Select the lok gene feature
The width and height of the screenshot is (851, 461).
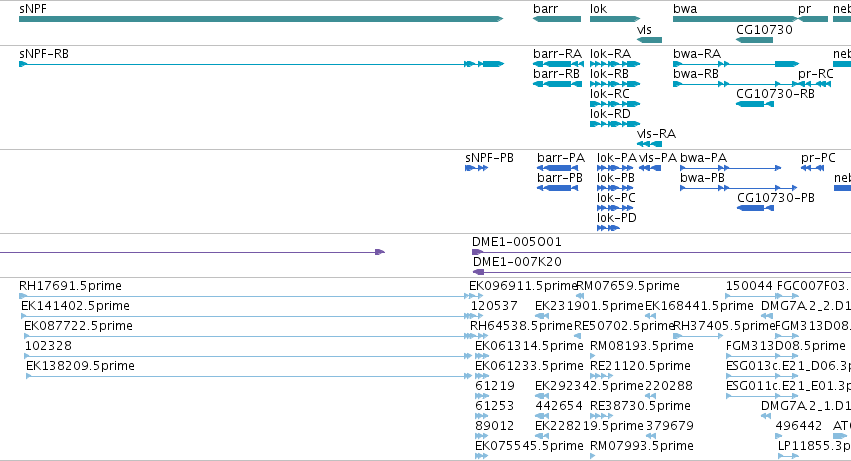615,19
